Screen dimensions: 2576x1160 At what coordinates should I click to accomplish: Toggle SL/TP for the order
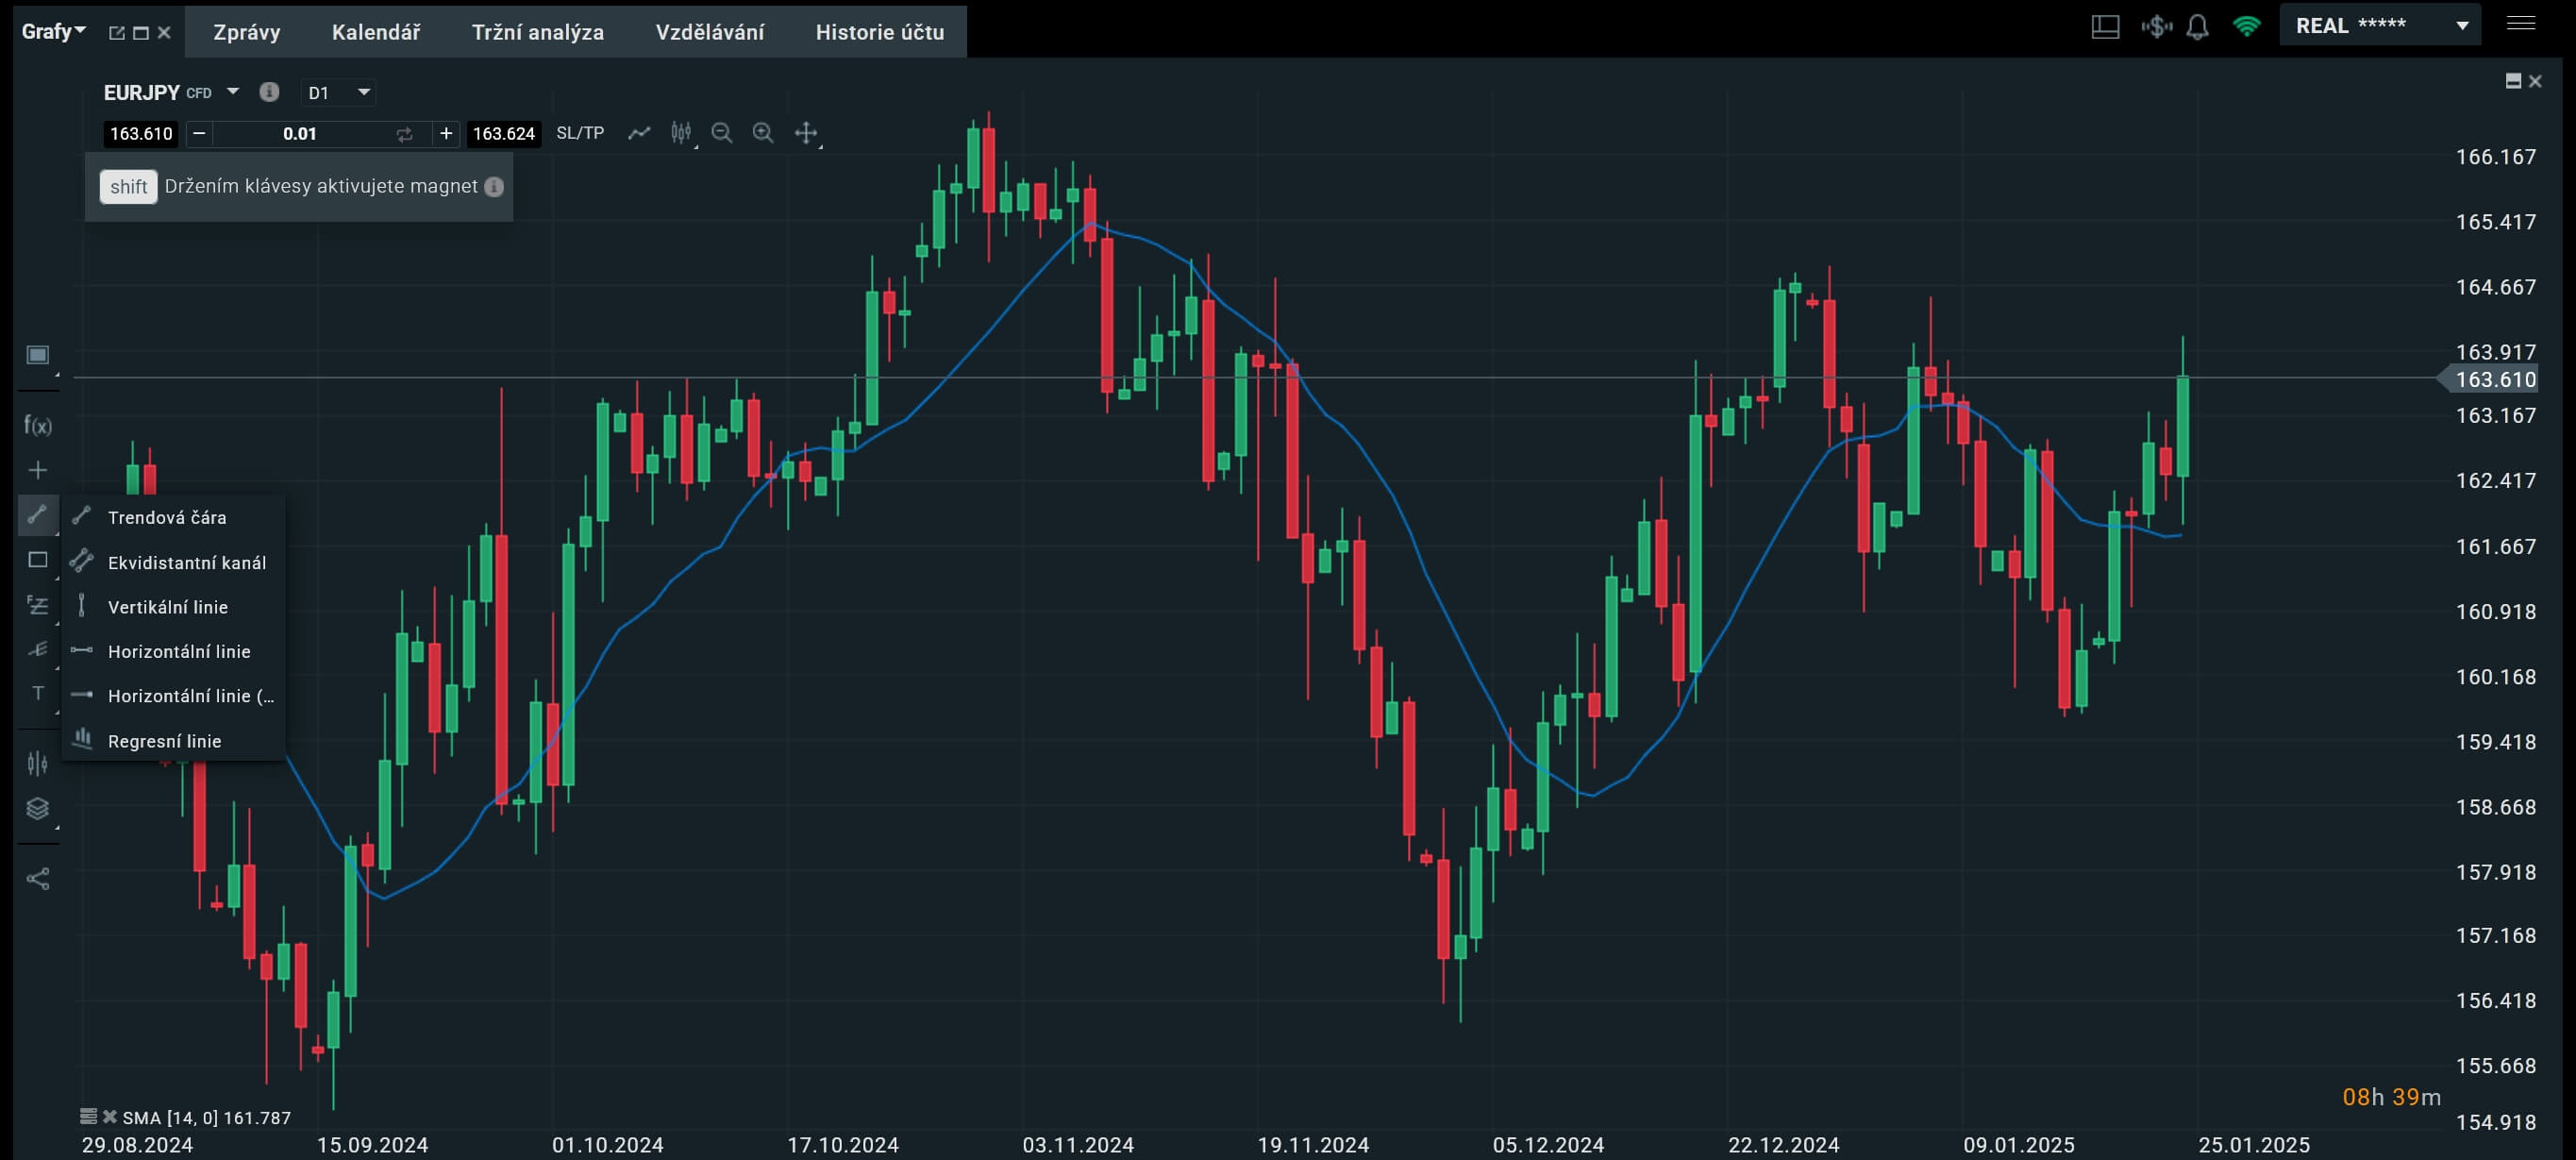coord(580,133)
